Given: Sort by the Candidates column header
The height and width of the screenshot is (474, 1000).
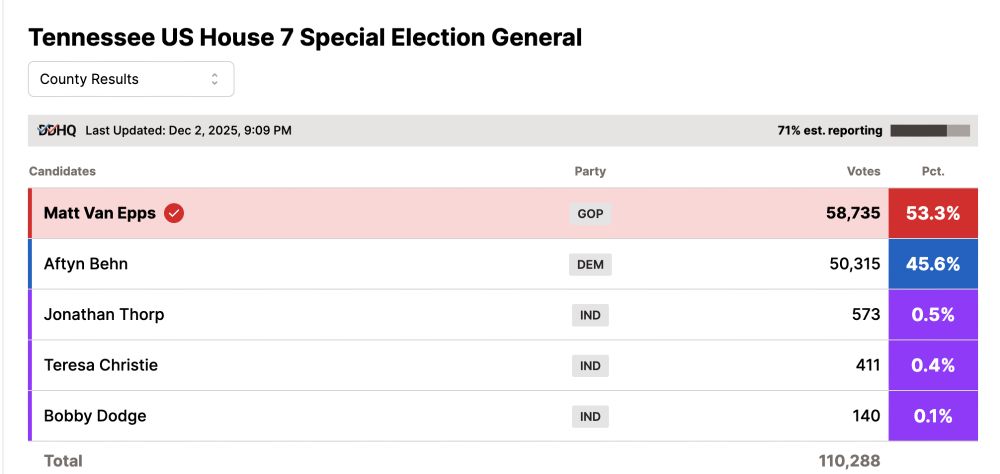Looking at the screenshot, I should click(63, 171).
